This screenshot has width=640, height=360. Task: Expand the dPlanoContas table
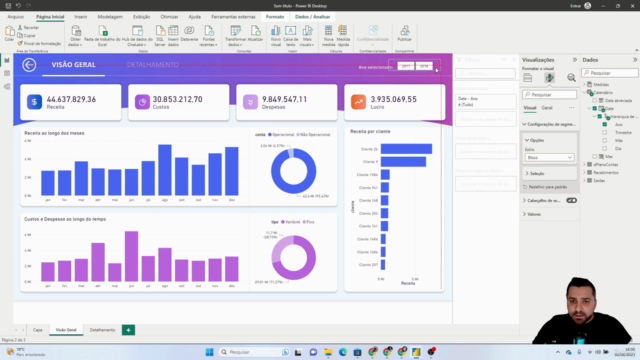click(584, 164)
